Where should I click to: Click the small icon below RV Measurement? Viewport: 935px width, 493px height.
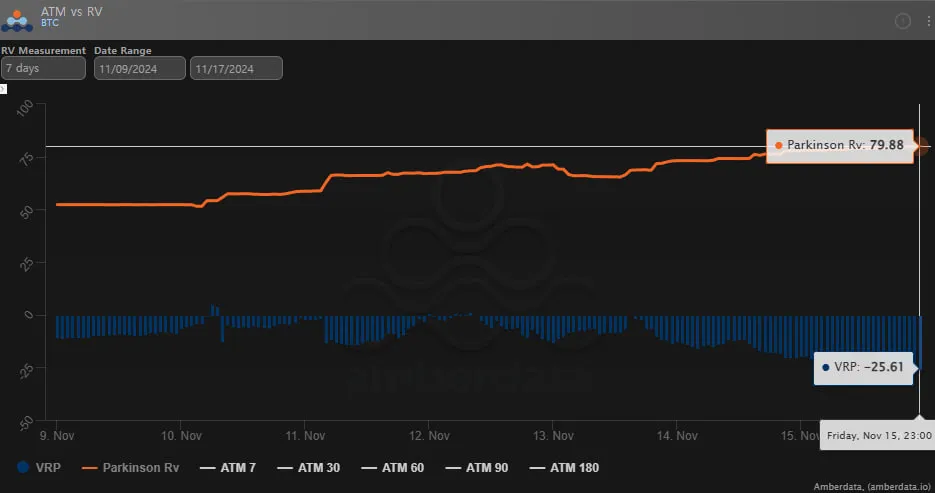pyautogui.click(x=3, y=89)
